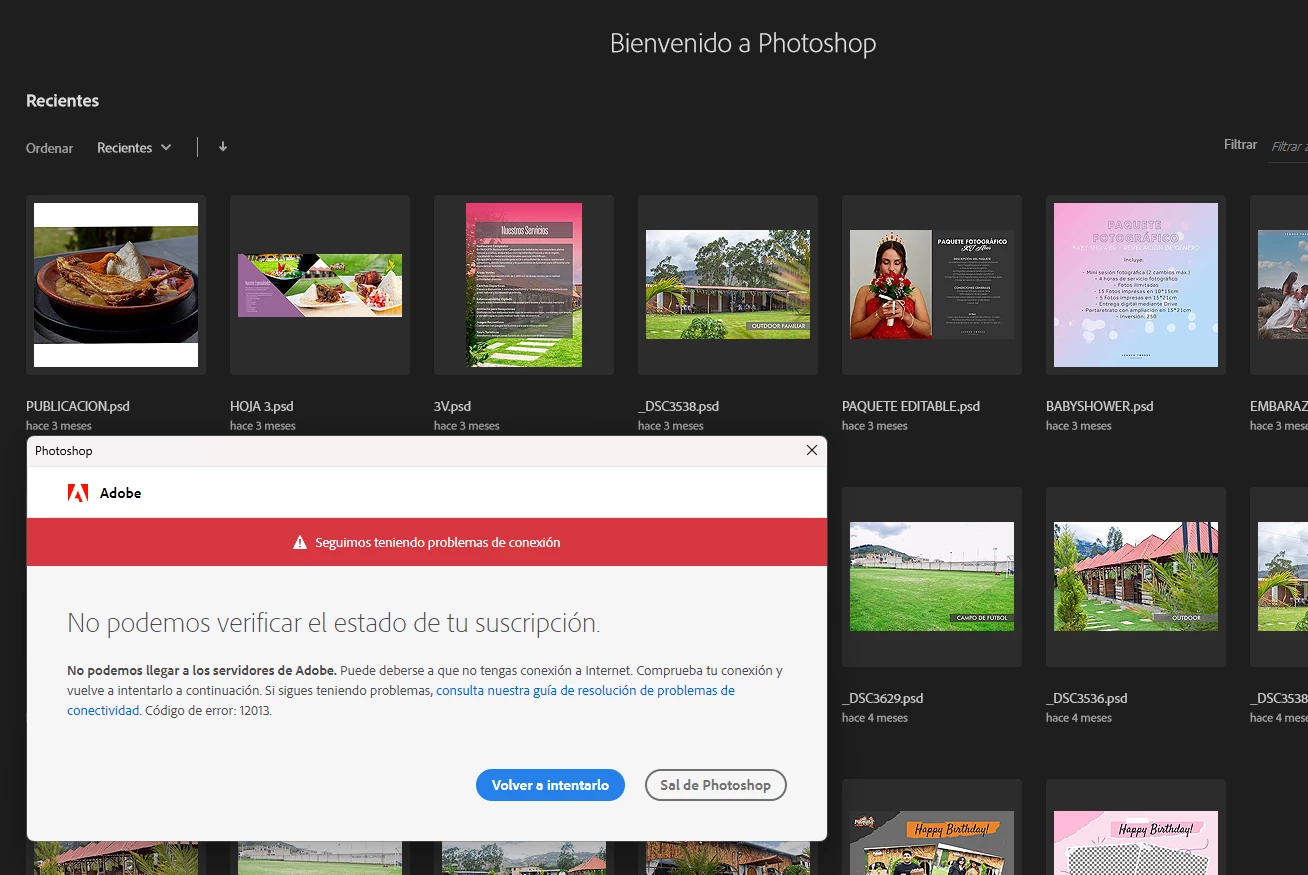Click the Recientes section heading
Image resolution: width=1308 pixels, height=875 pixels.
[62, 101]
